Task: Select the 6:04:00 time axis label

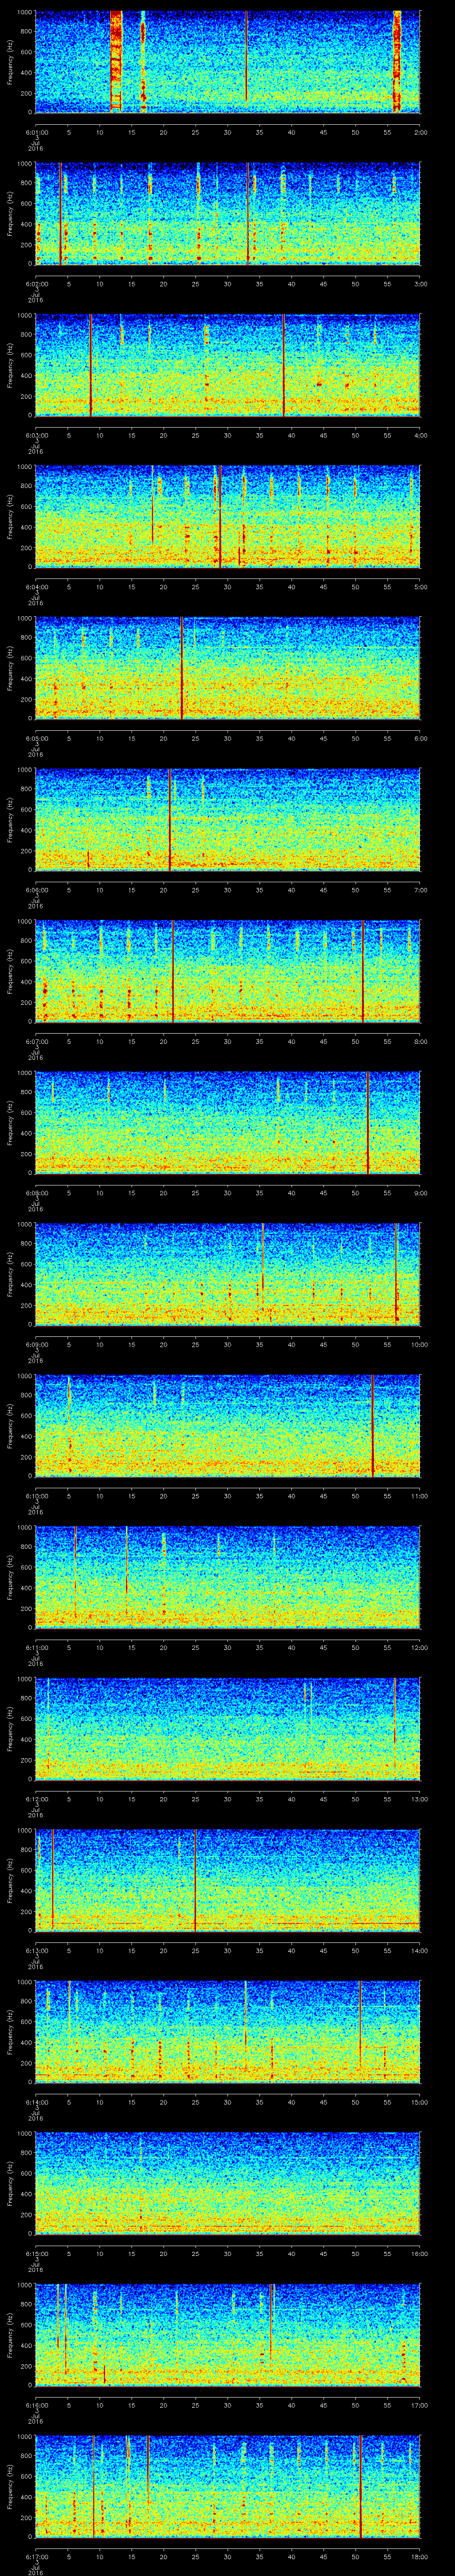Action: tap(36, 586)
